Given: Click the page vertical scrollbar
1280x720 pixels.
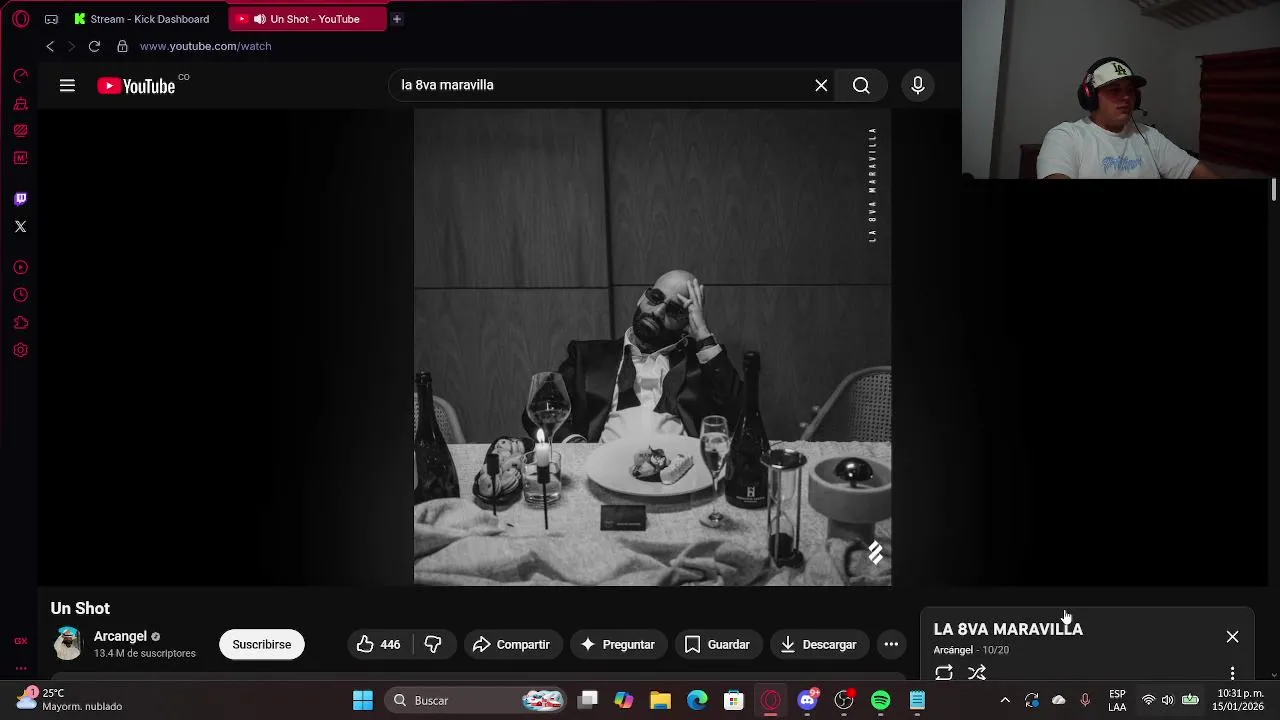Looking at the screenshot, I should tap(1274, 189).
